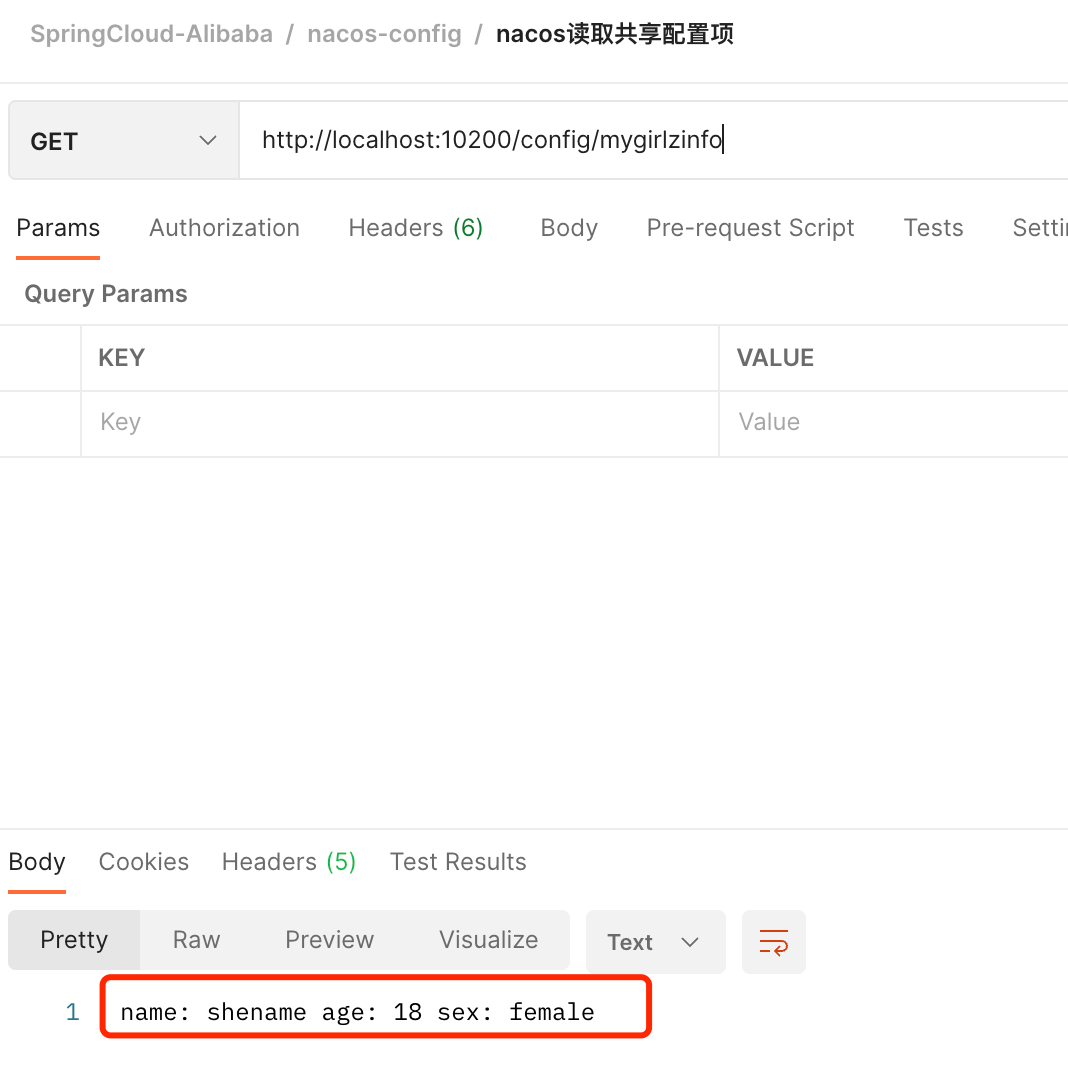Switch response view to Preview
1068x1078 pixels.
329,940
